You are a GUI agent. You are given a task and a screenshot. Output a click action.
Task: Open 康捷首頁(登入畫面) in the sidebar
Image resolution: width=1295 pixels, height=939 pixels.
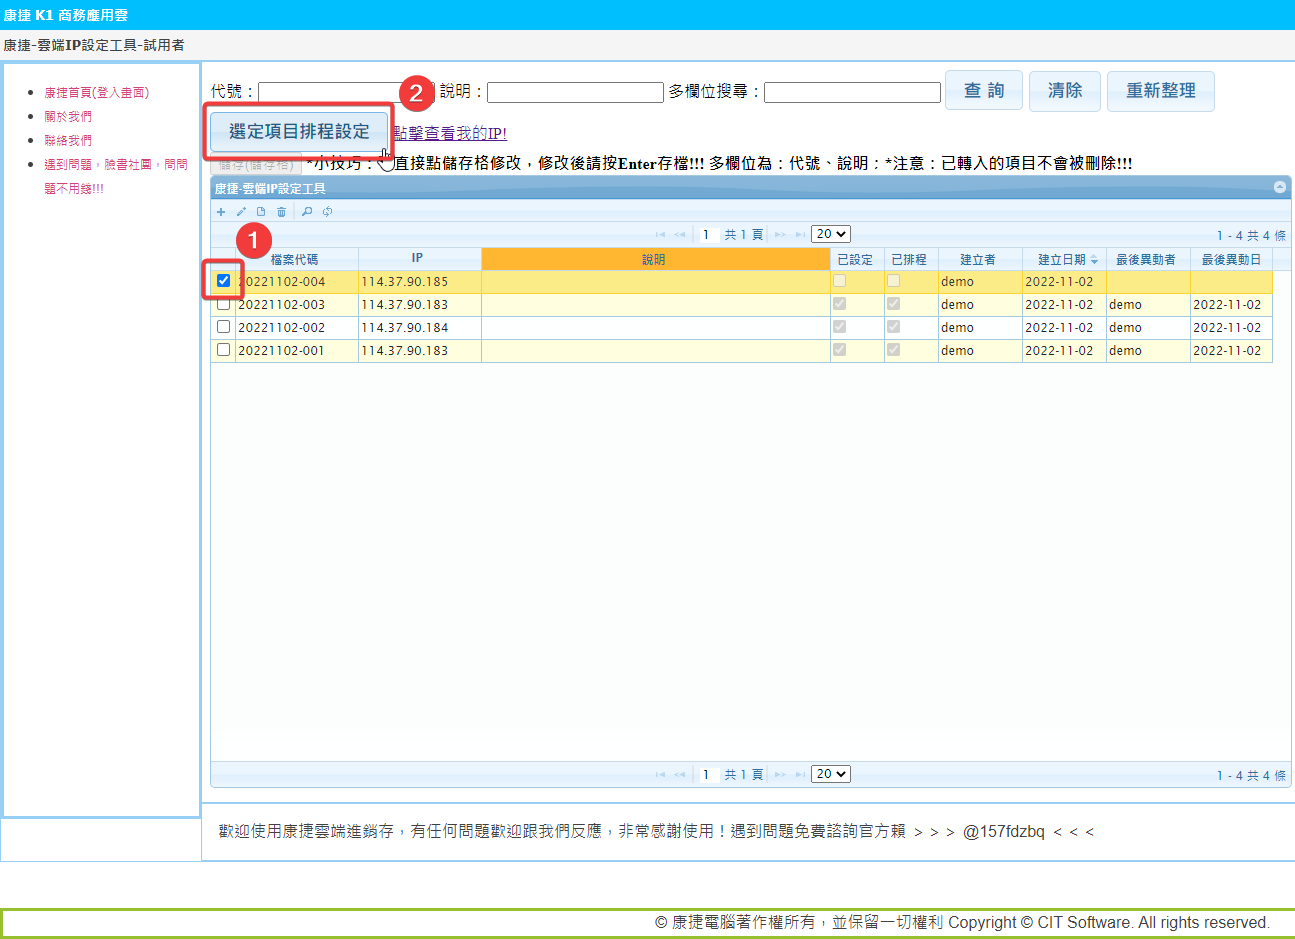tap(96, 93)
